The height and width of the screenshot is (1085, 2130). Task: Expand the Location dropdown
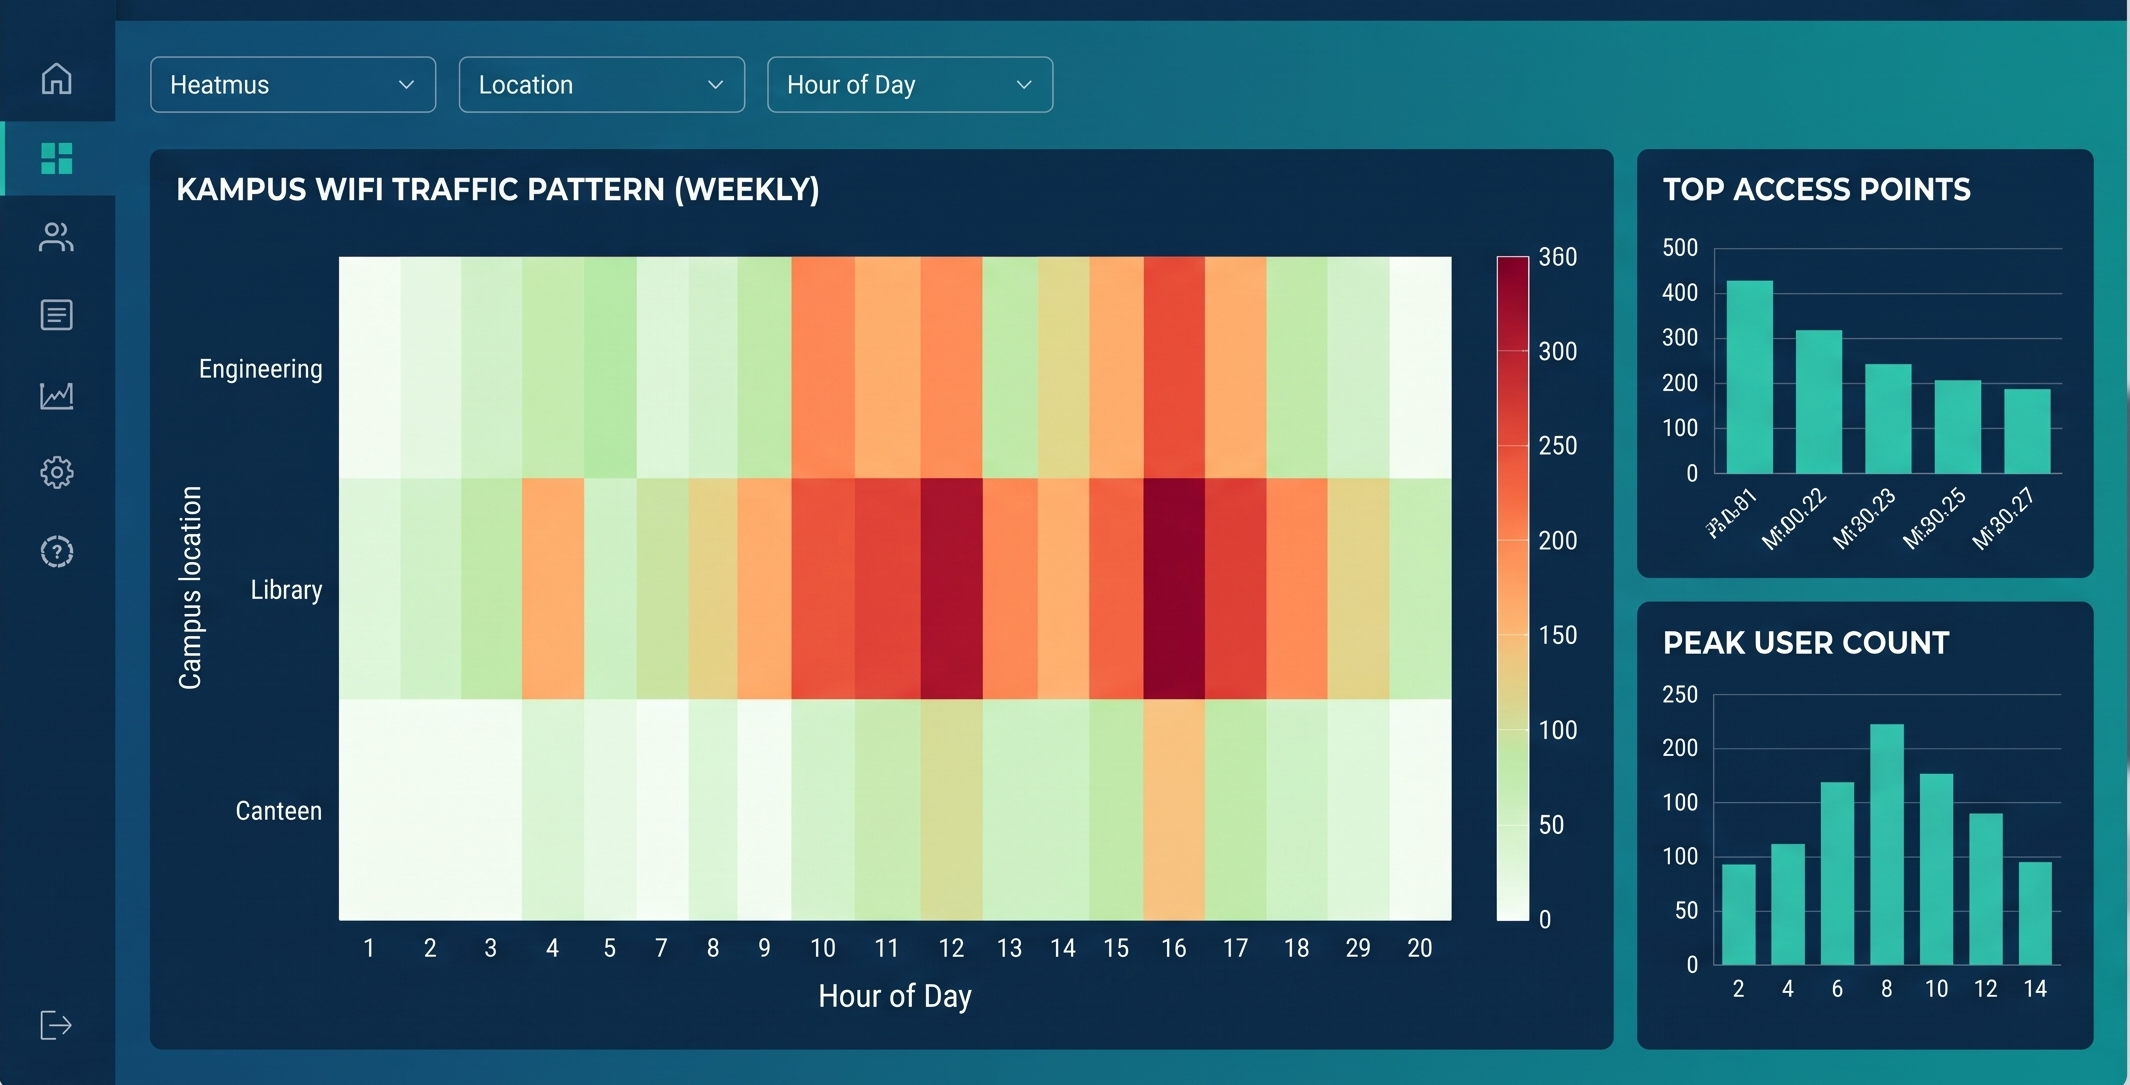coord(601,85)
